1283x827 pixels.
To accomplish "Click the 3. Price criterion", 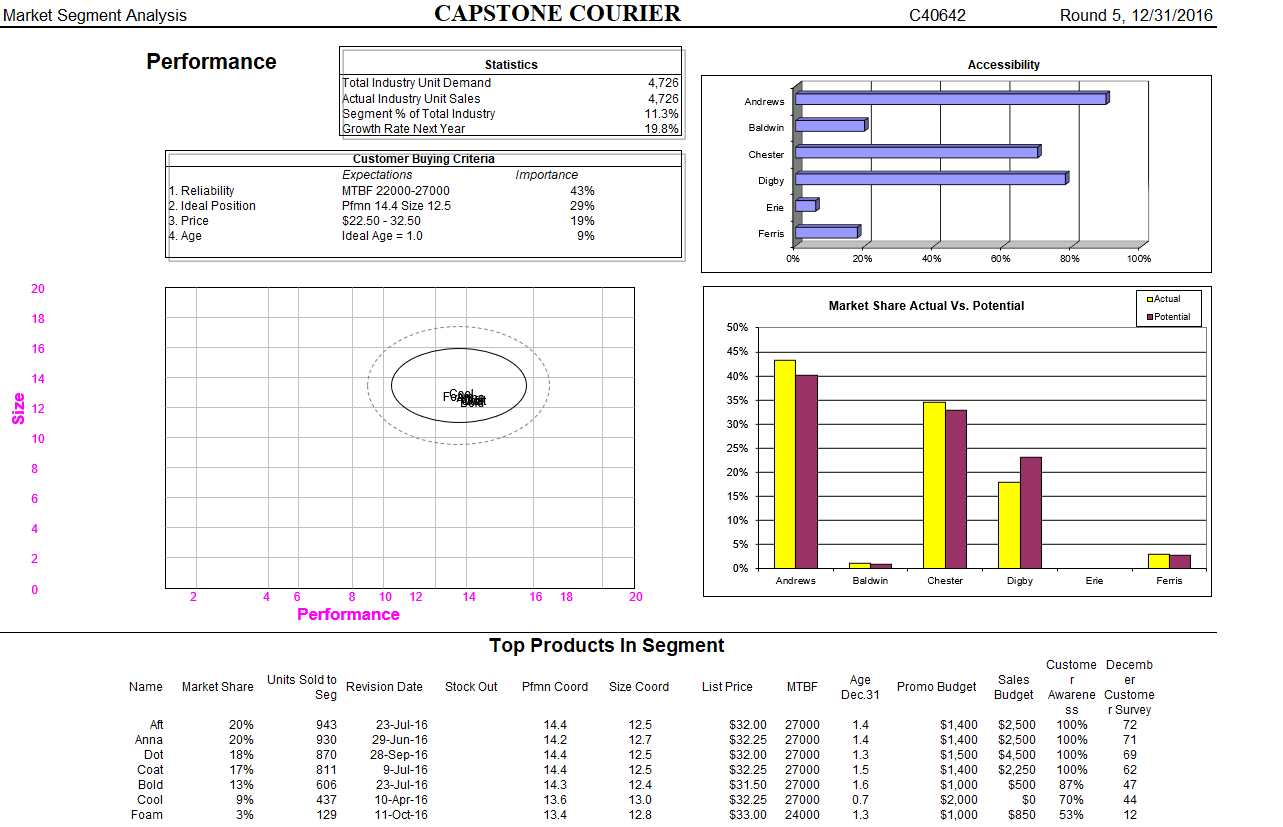I will click(188, 220).
